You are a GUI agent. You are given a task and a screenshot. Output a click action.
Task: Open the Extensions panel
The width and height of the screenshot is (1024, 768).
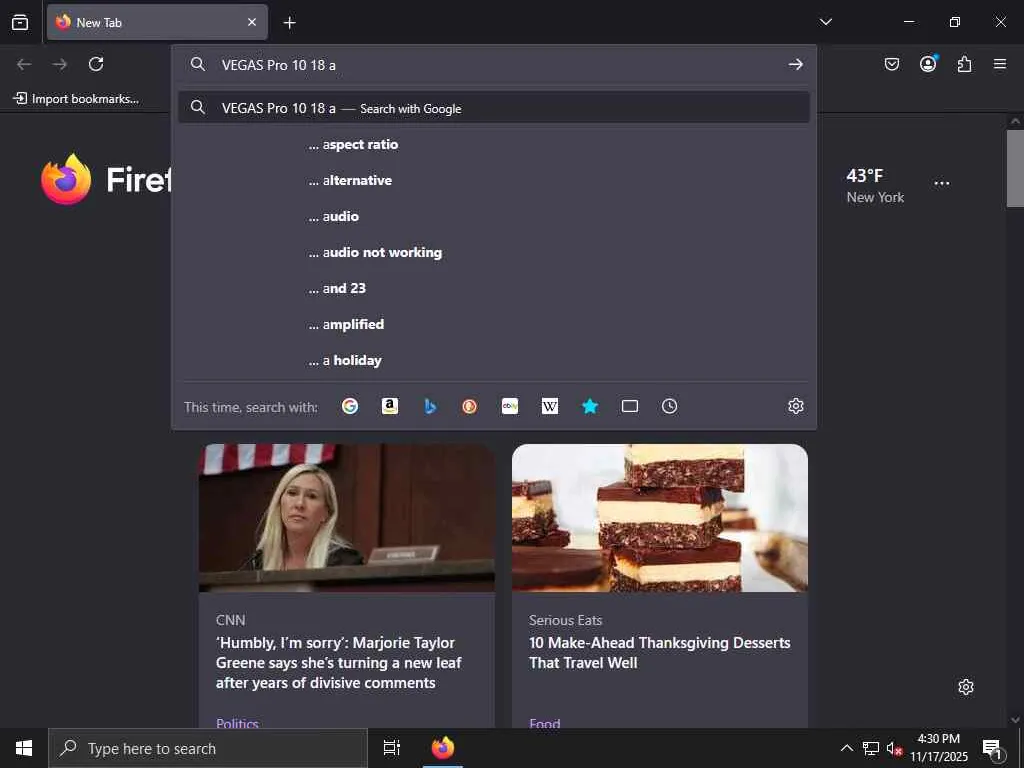(964, 64)
